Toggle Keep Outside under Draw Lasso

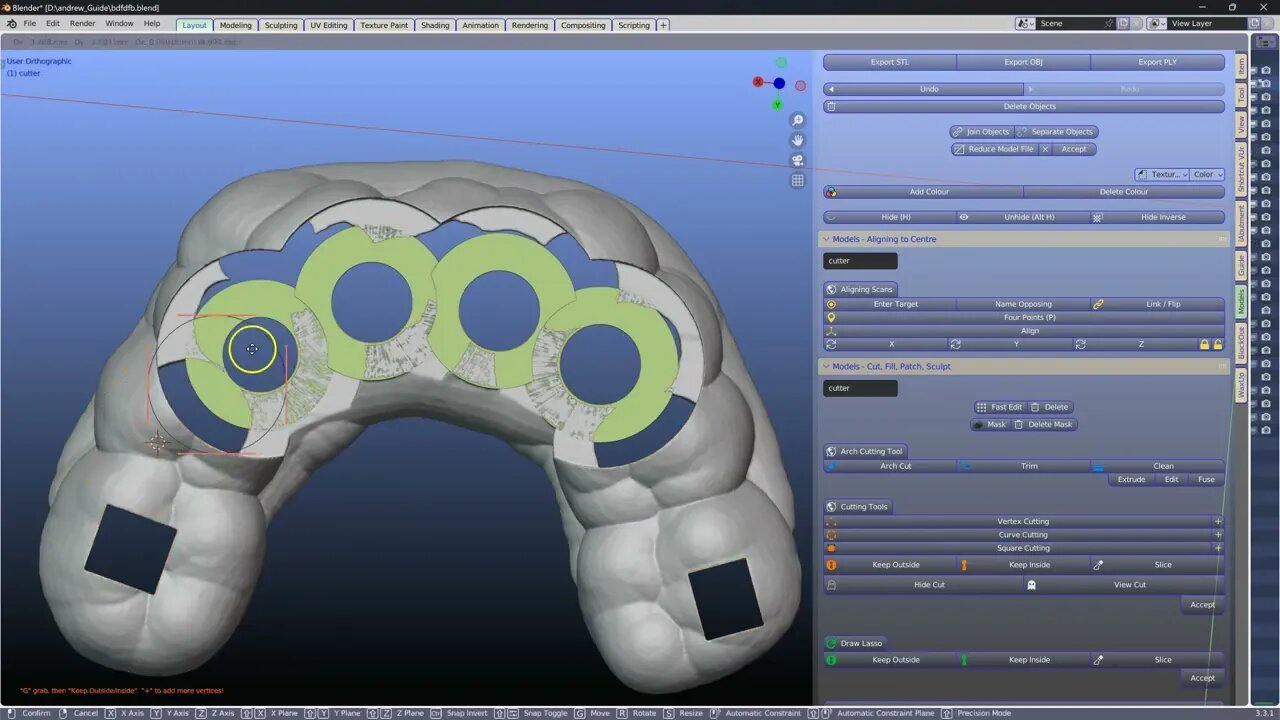(890, 660)
